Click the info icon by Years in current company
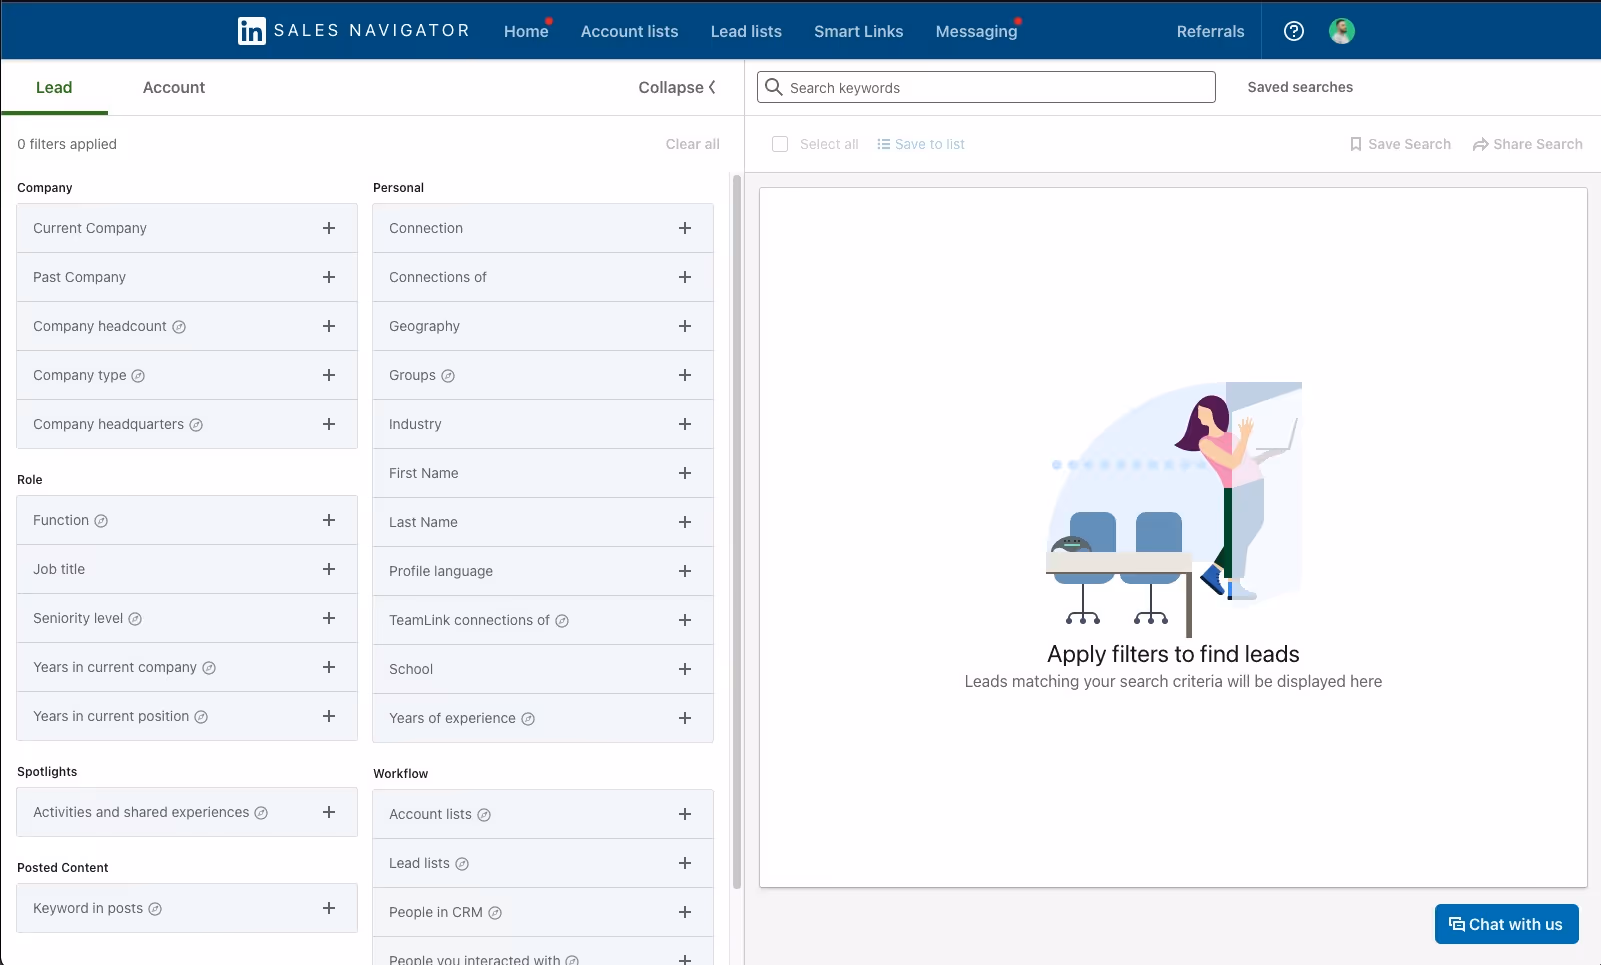Viewport: 1601px width, 965px height. click(x=209, y=668)
